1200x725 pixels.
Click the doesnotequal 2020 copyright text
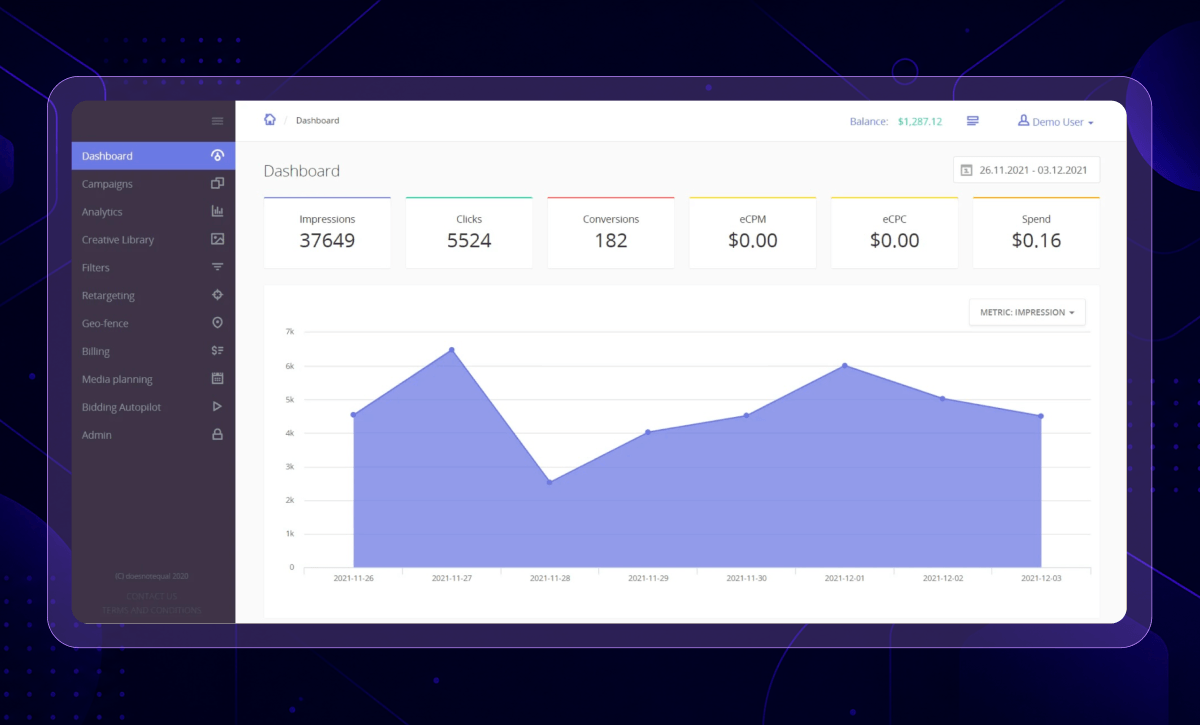coord(152,576)
